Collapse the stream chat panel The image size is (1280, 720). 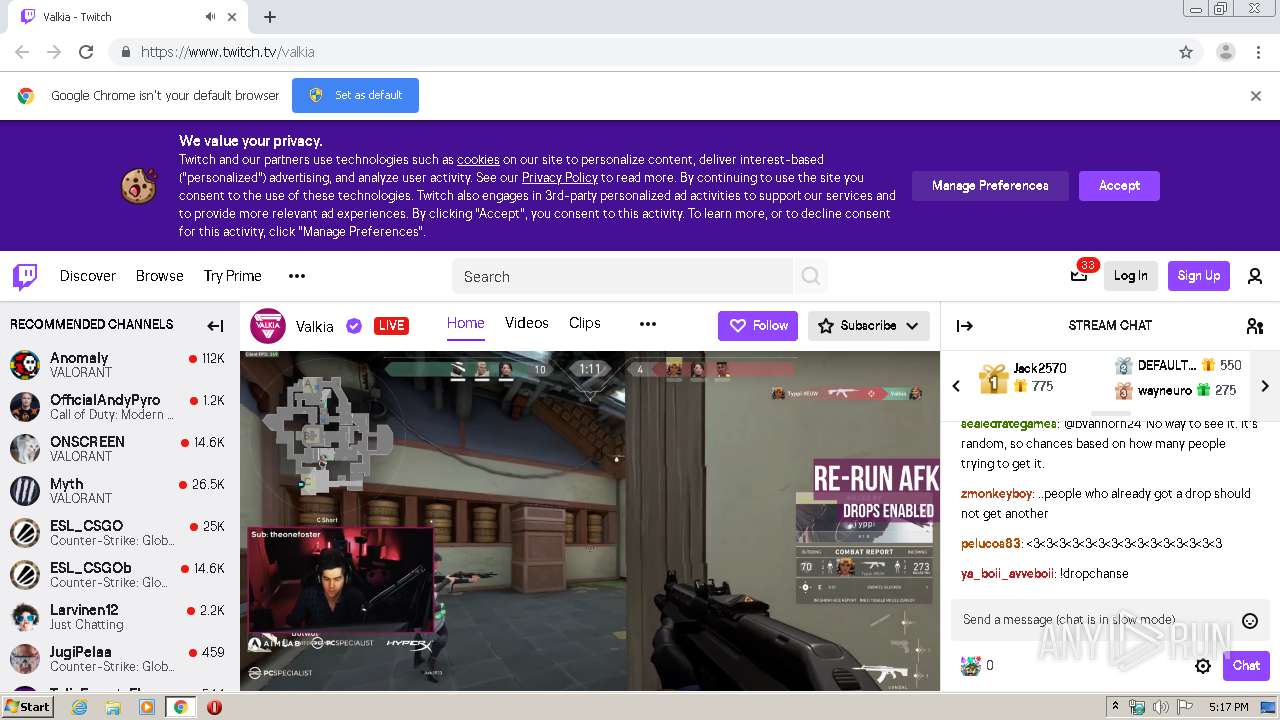[x=965, y=325]
